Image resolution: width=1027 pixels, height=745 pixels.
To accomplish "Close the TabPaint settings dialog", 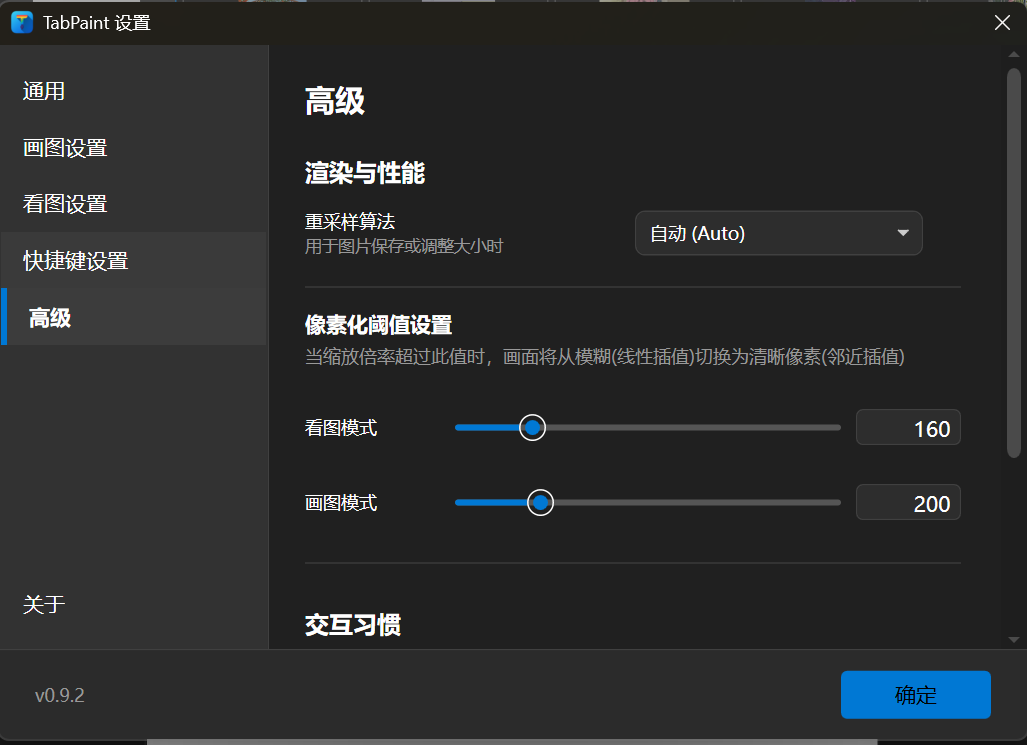I will [1002, 22].
